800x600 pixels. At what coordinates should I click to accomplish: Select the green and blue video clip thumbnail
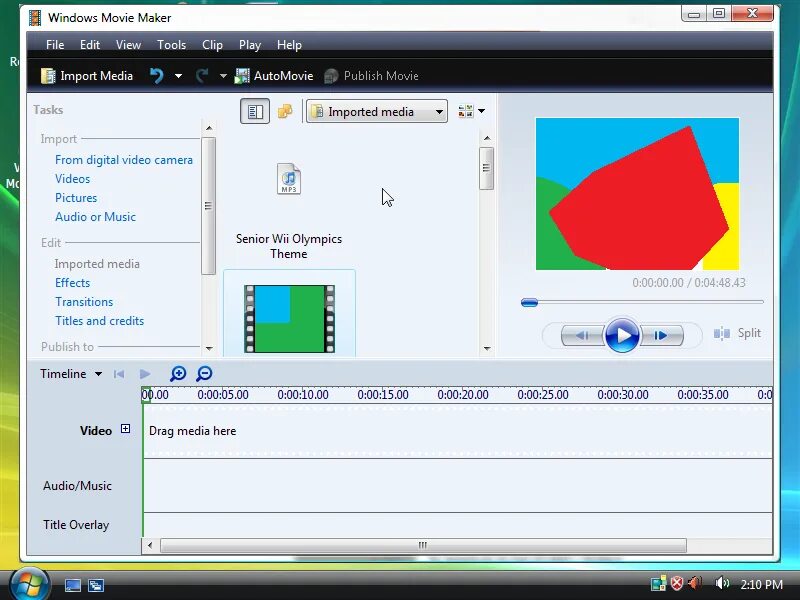point(289,318)
